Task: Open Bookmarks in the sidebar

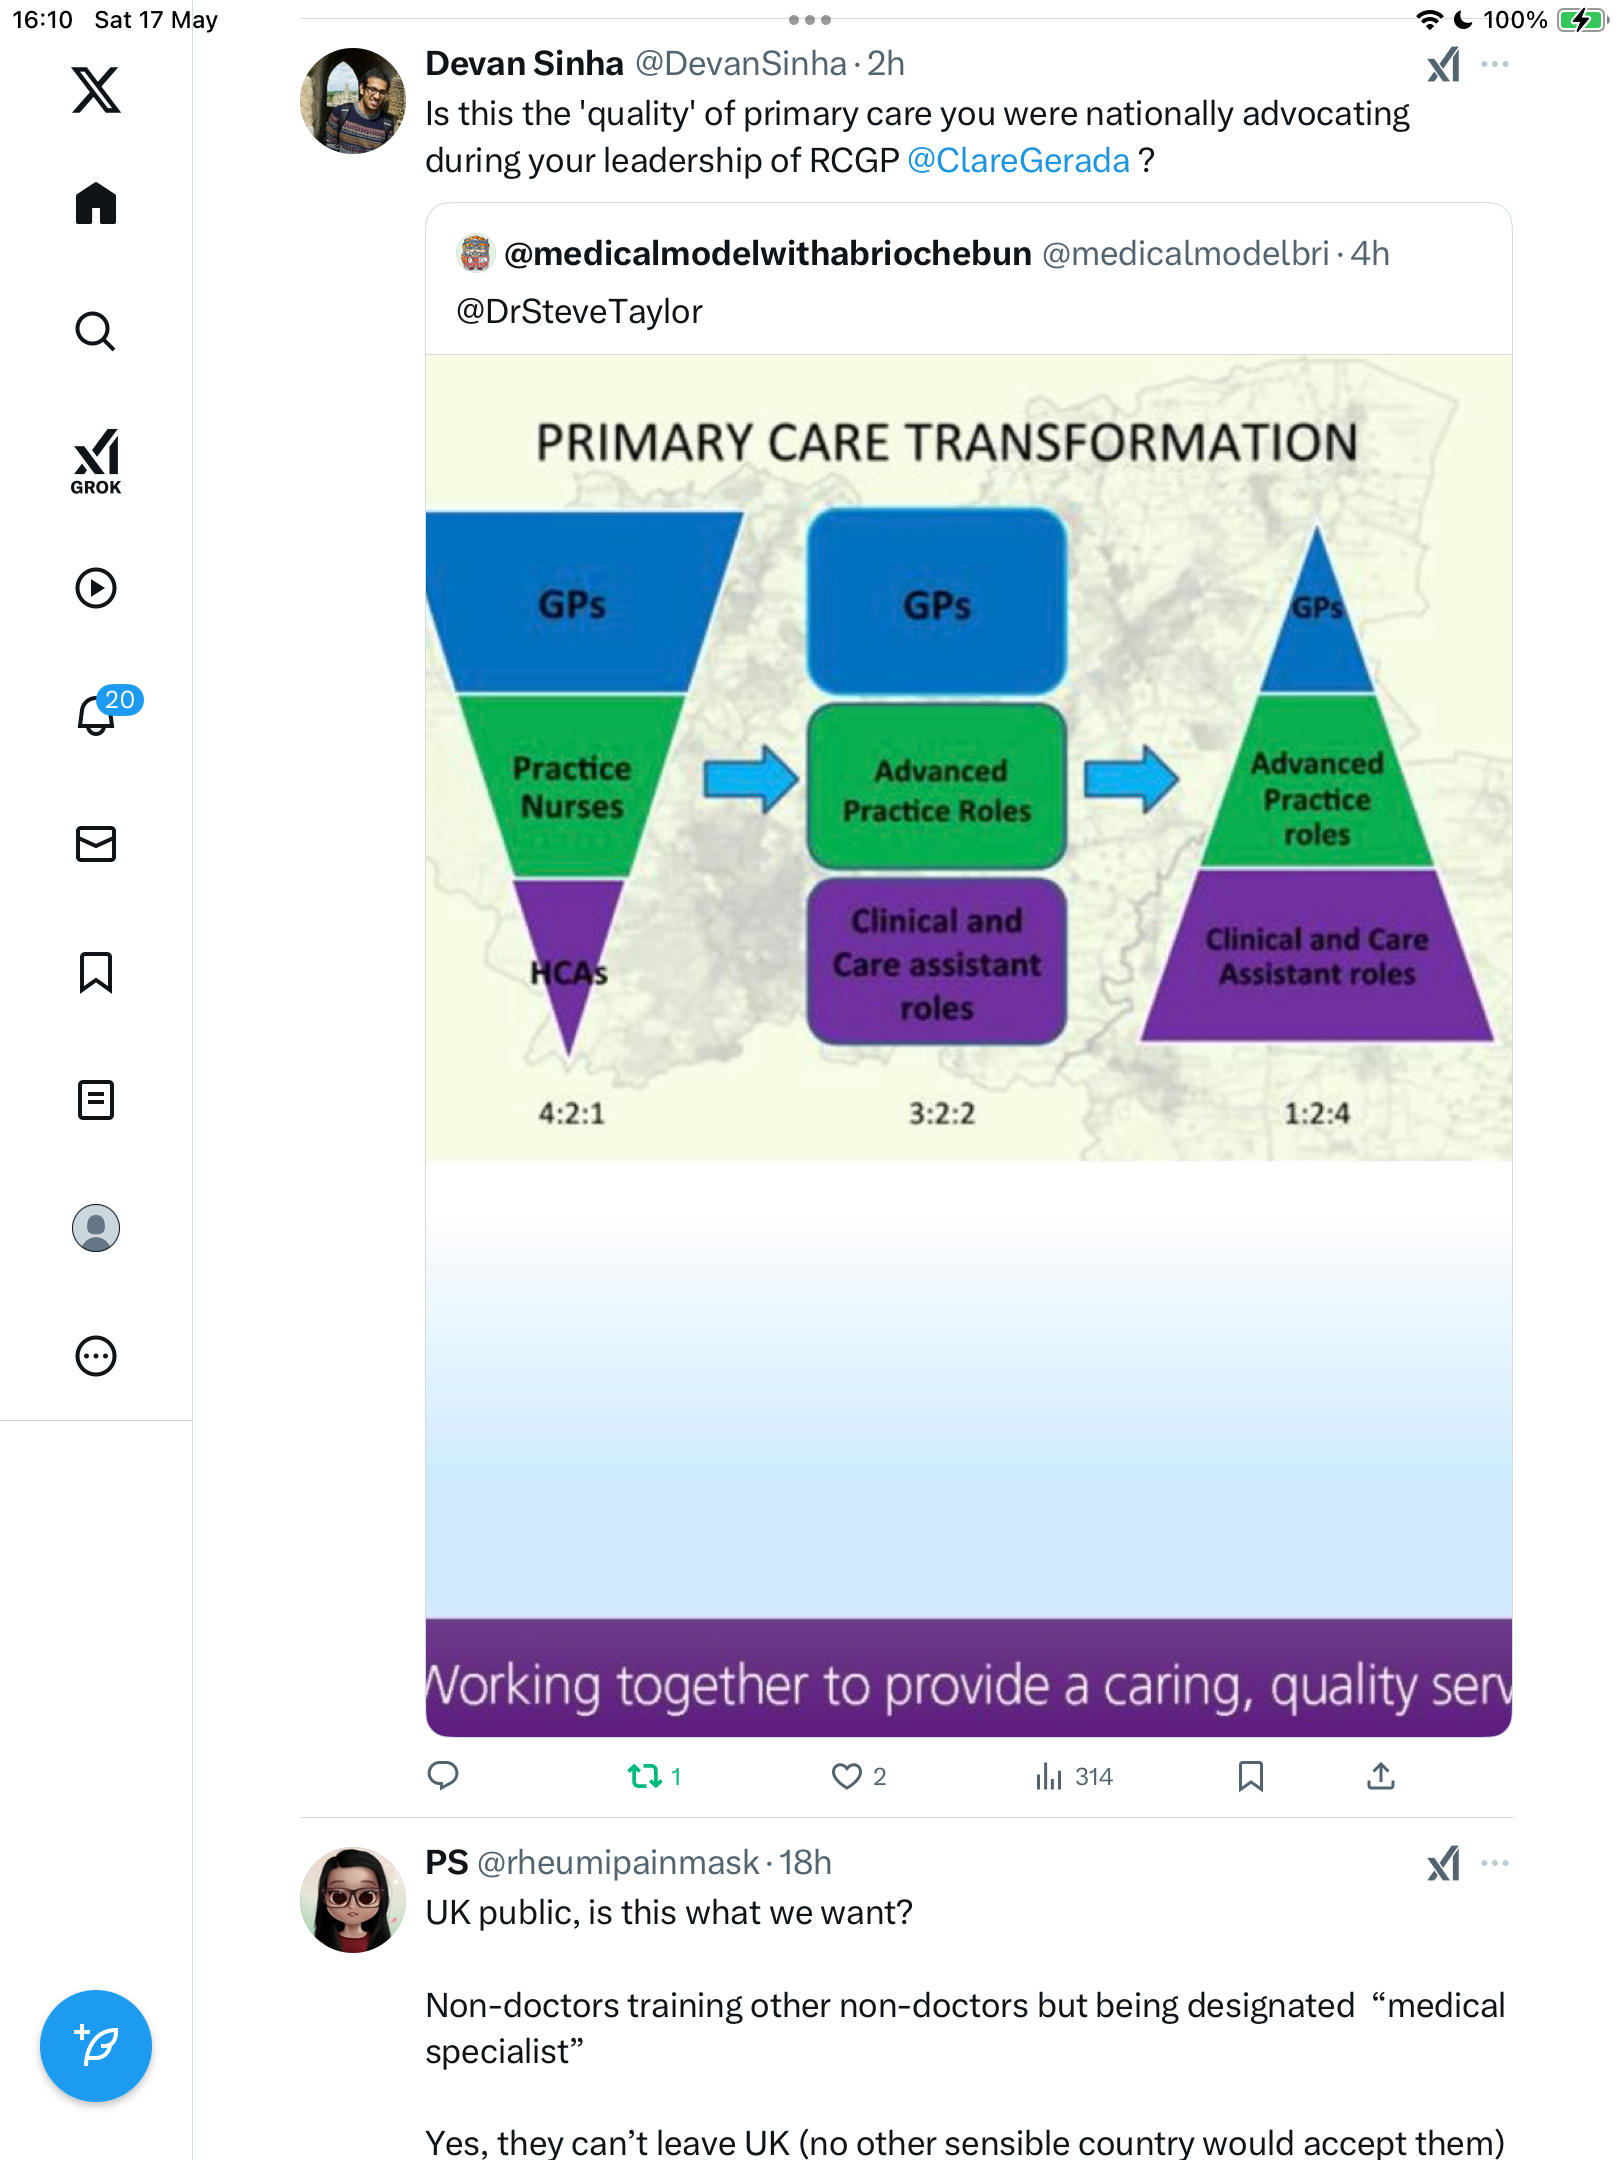Action: pos(96,972)
